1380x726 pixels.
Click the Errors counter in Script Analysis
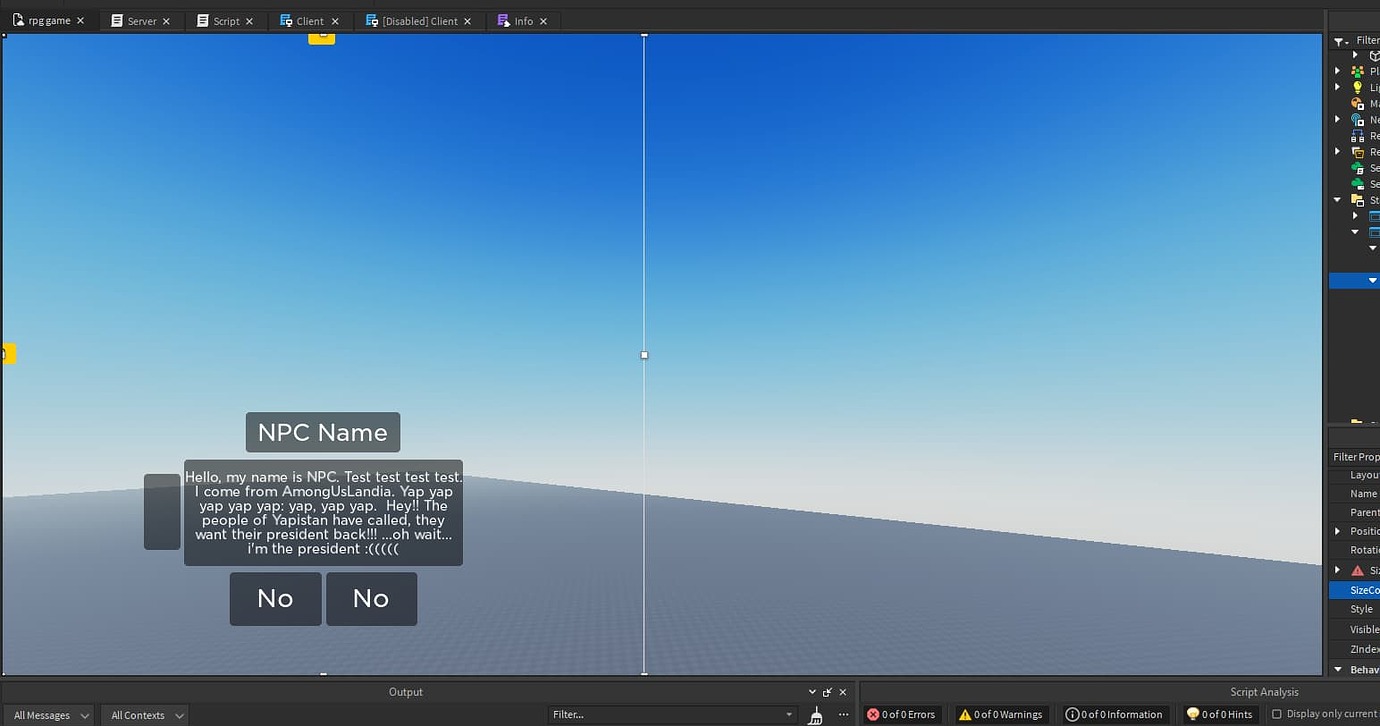click(901, 714)
